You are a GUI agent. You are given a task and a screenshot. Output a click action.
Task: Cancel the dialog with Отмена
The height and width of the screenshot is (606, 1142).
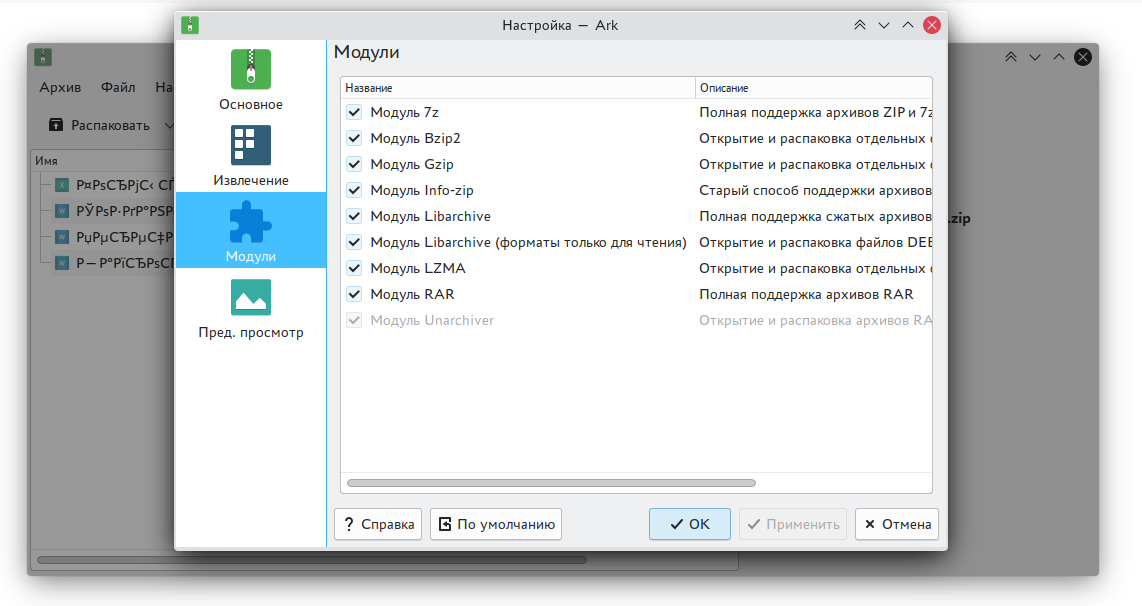[x=897, y=524]
